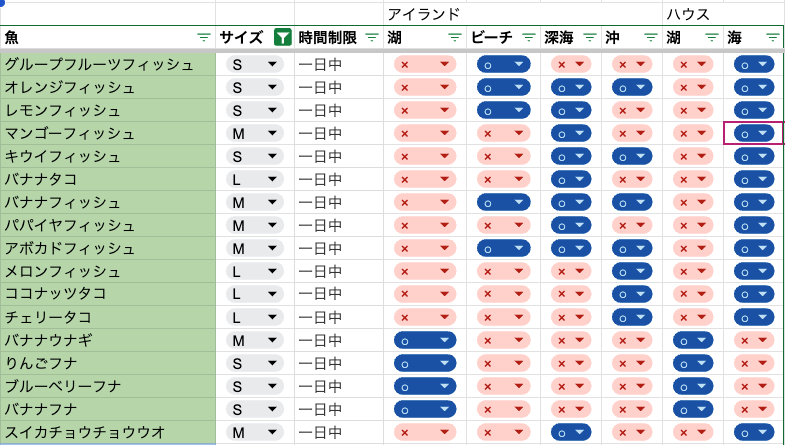Image resolution: width=785 pixels, height=445 pixels.
Task: Open 沖 dropdown for ココナッツタコ row
Action: 632,295
